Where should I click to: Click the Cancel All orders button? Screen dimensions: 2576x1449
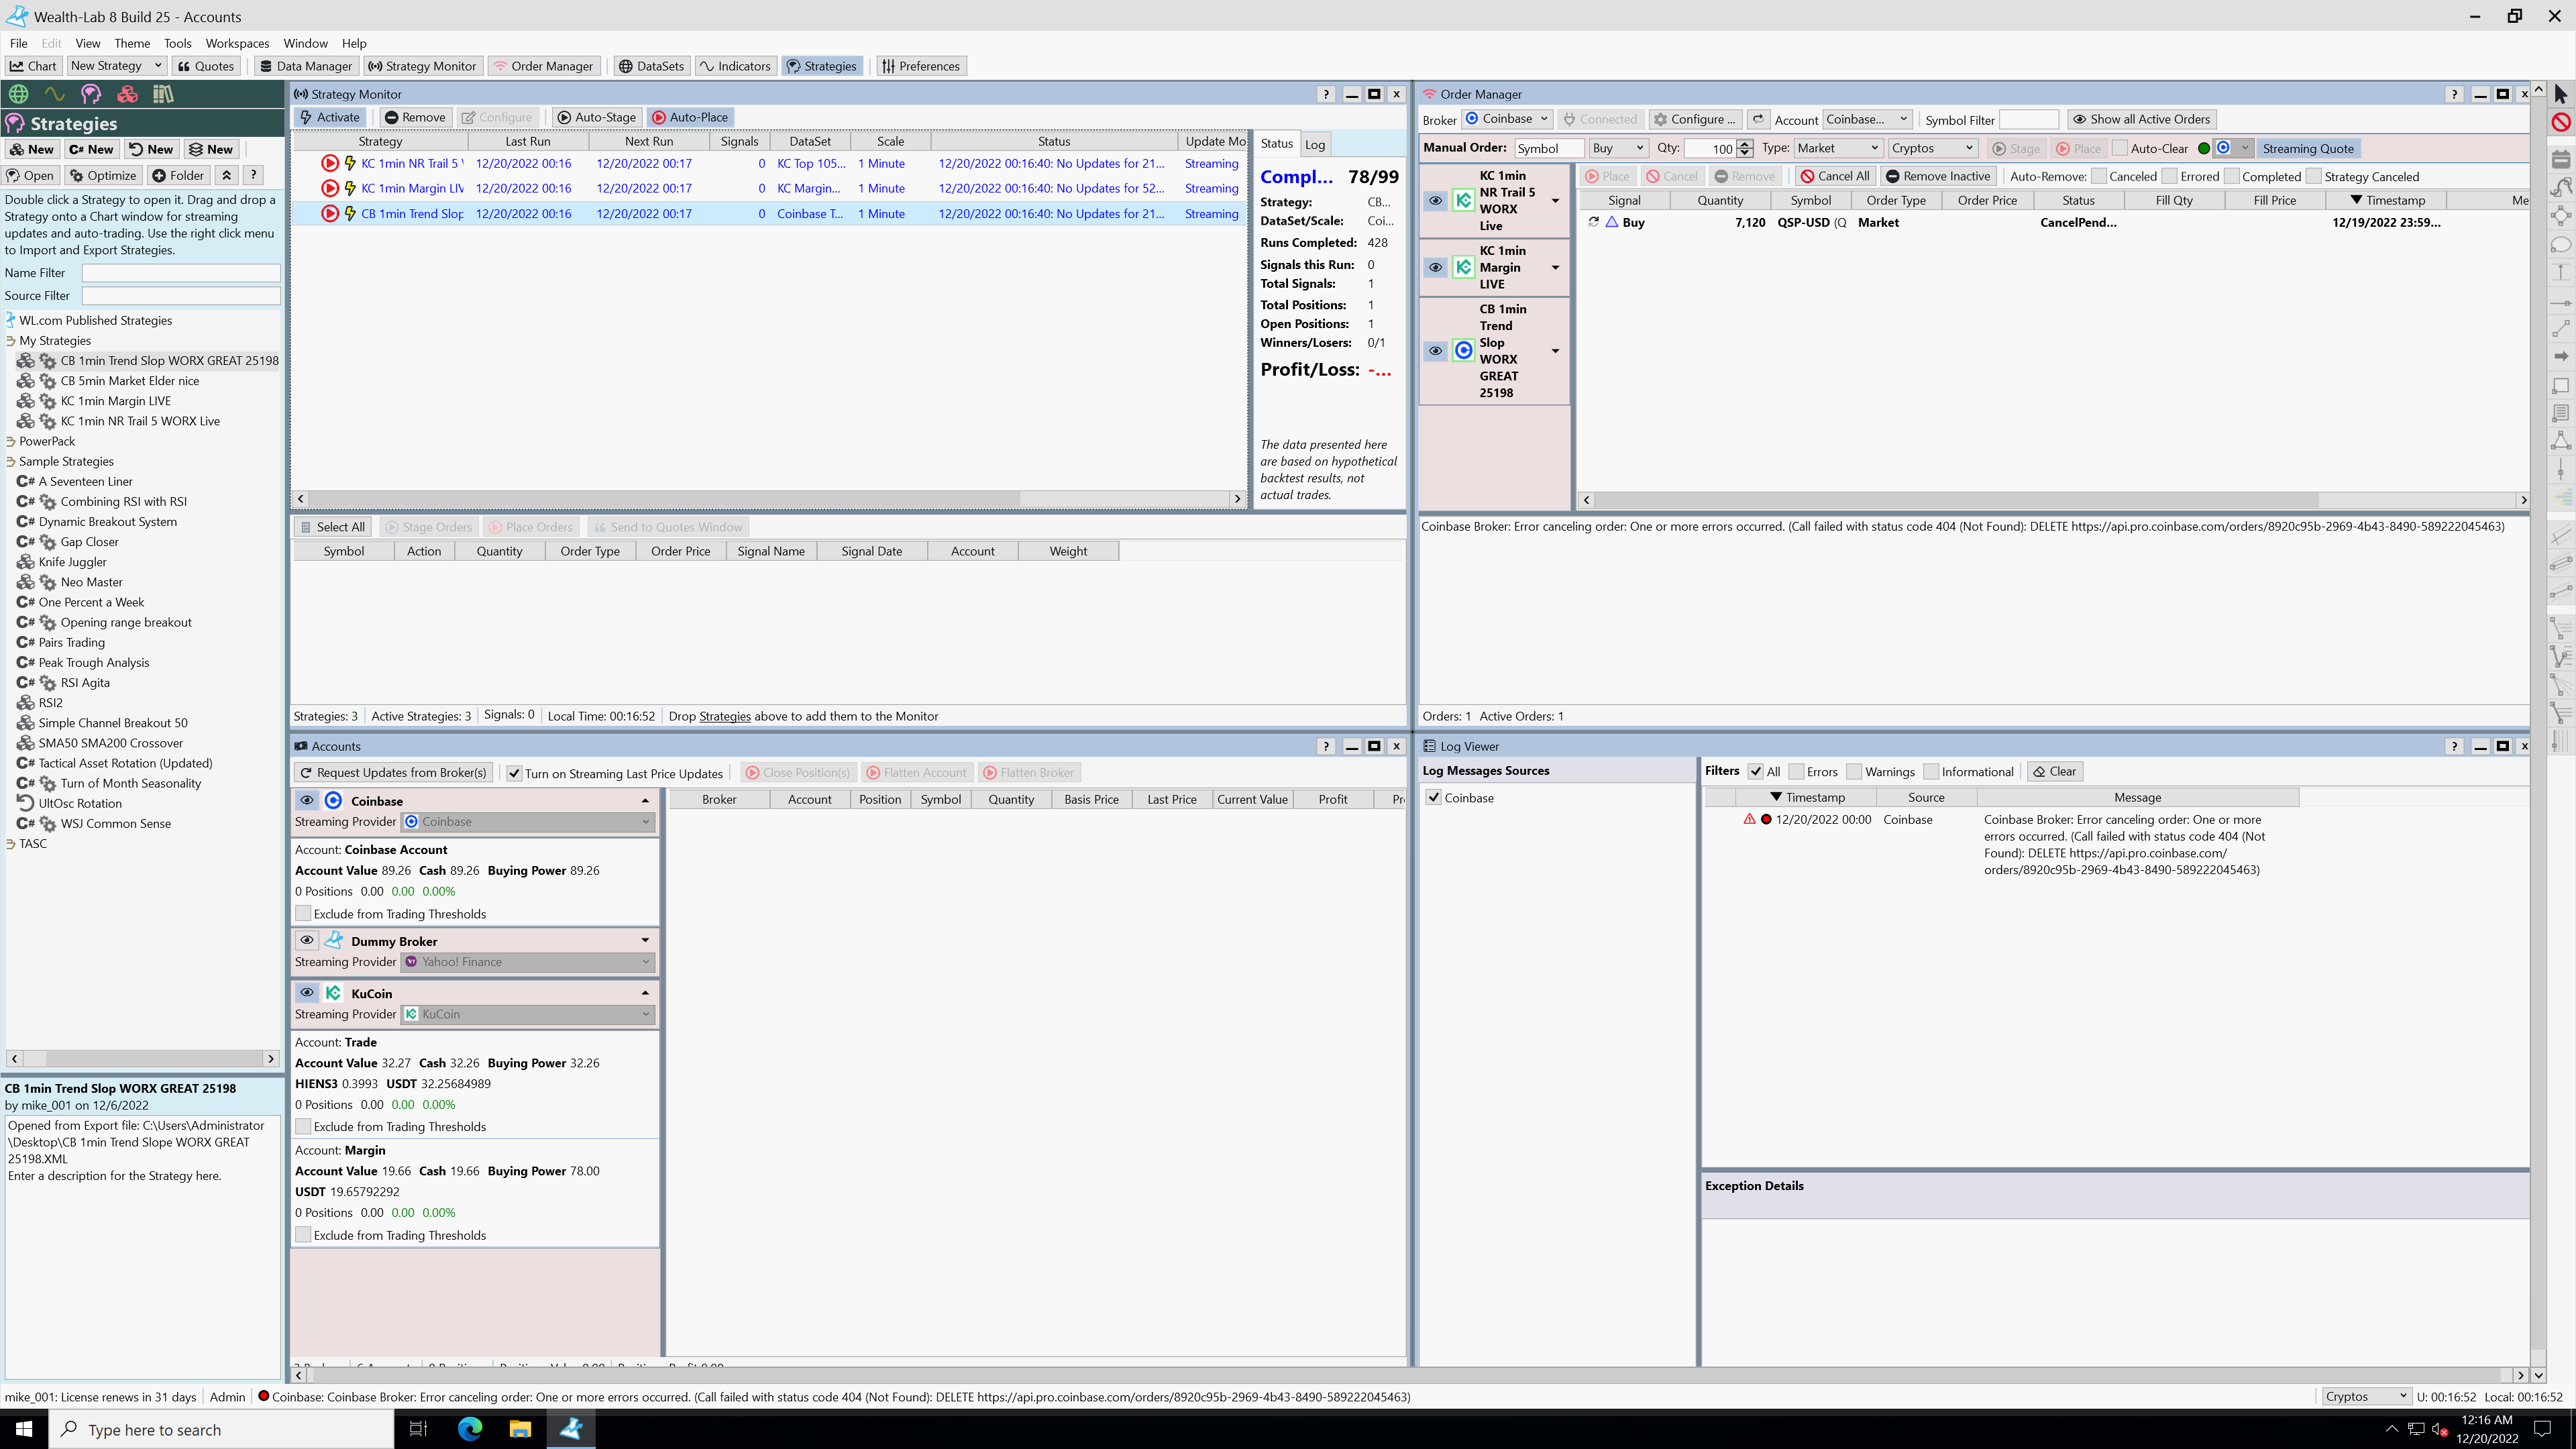pyautogui.click(x=1834, y=176)
